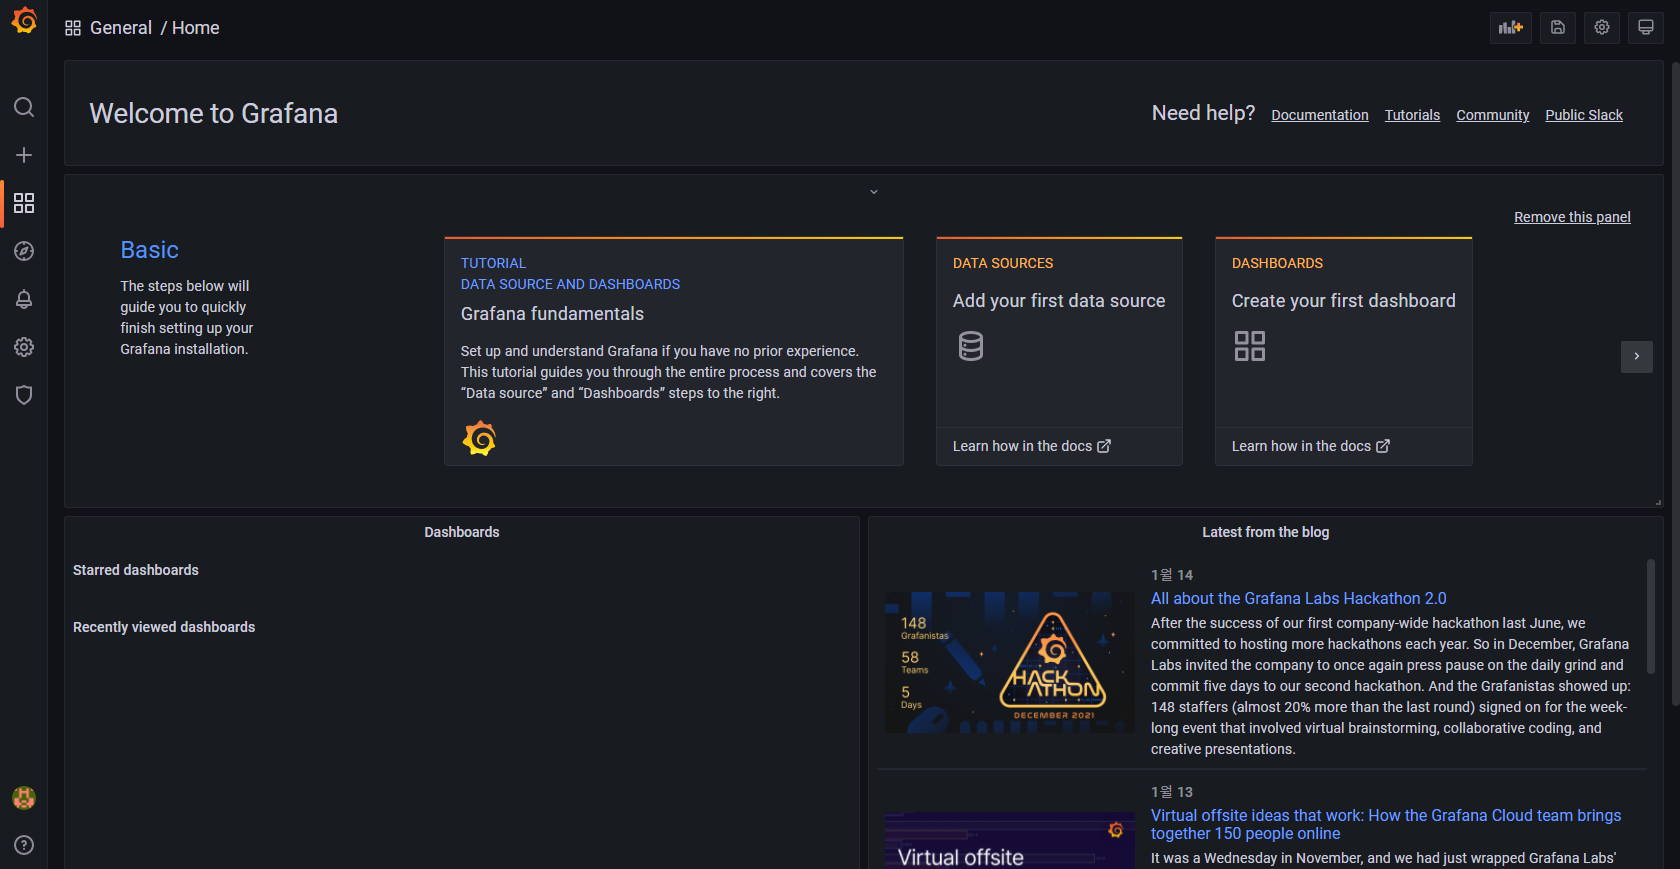Open the Configuration gear in the sidebar
This screenshot has height=869, width=1680.
pos(24,347)
